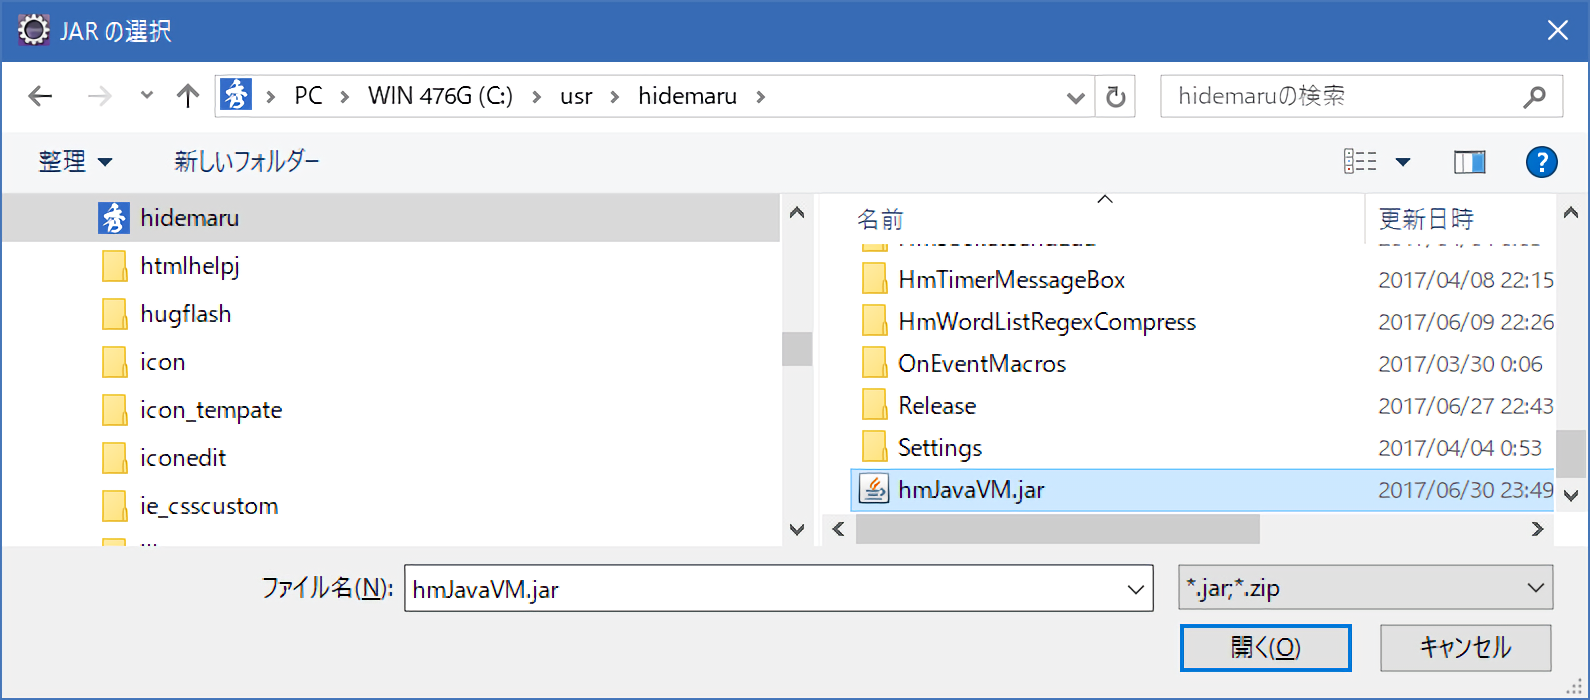The height and width of the screenshot is (700, 1590).
Task: Refresh the hidemaru folder listing
Action: [1115, 97]
